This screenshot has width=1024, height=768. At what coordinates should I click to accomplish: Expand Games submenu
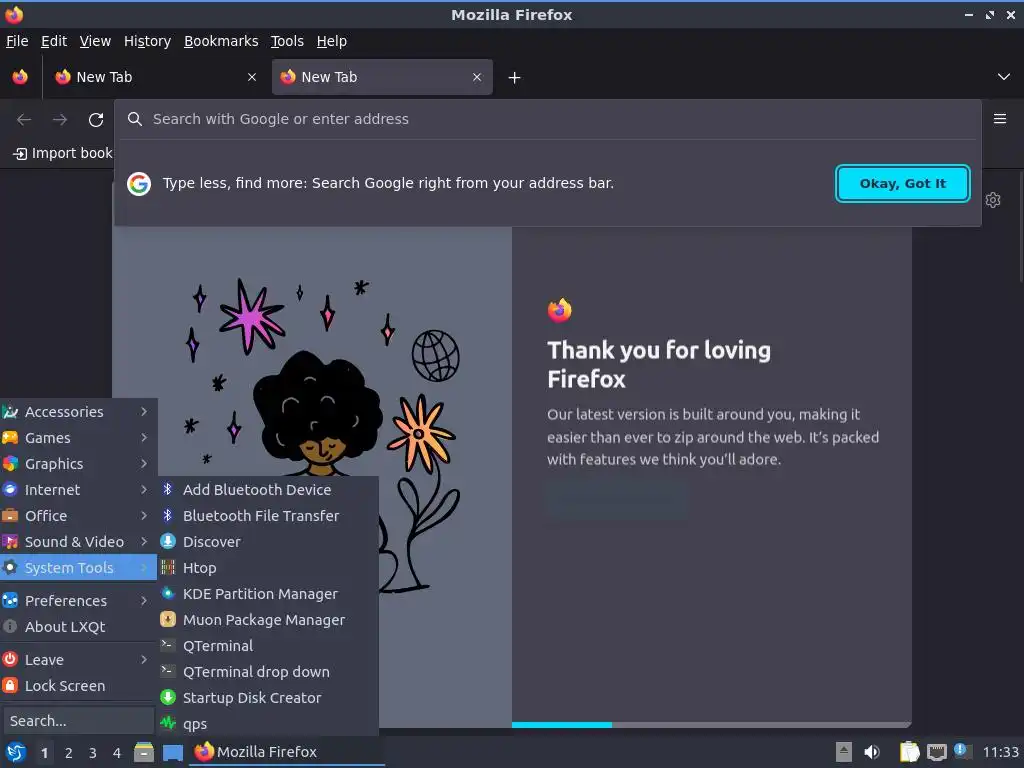[78, 438]
